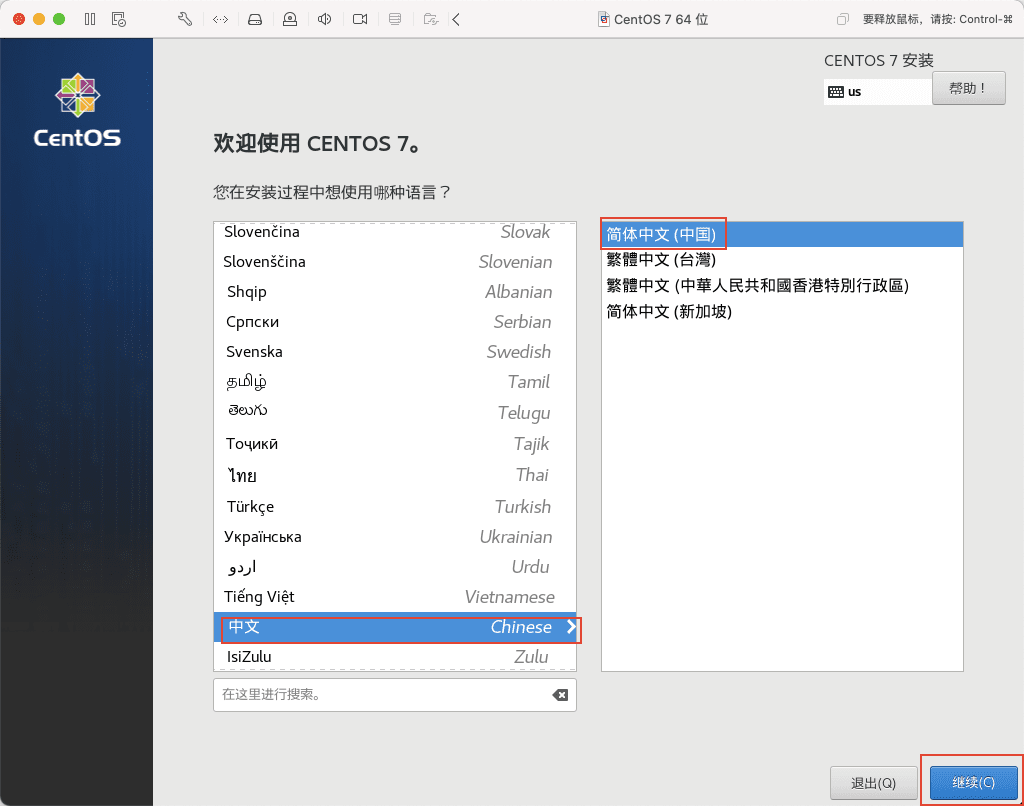Screen dimensions: 1024x806
Task: Click the hard disk icon
Action: click(x=255, y=19)
